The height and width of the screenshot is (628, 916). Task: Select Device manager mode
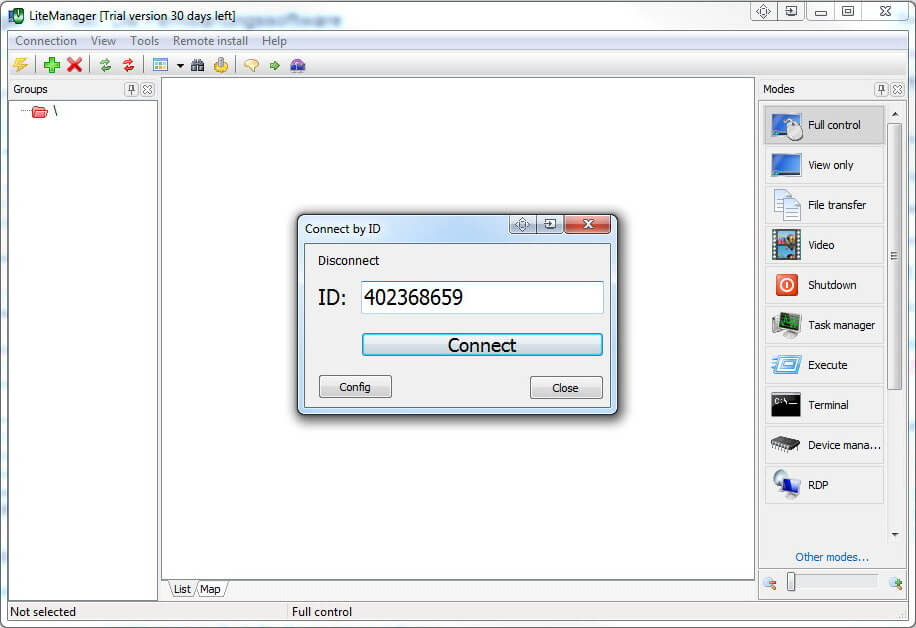click(x=824, y=445)
